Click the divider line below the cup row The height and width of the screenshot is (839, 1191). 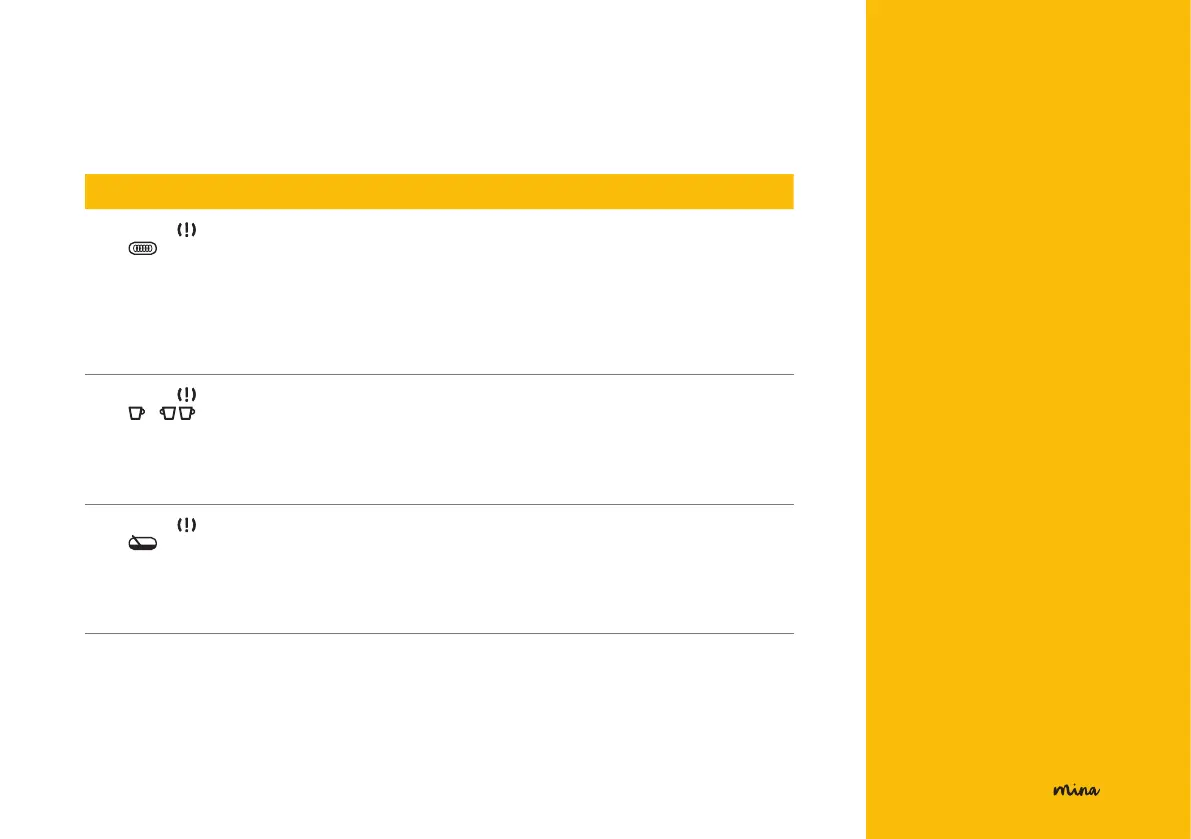tap(438, 505)
